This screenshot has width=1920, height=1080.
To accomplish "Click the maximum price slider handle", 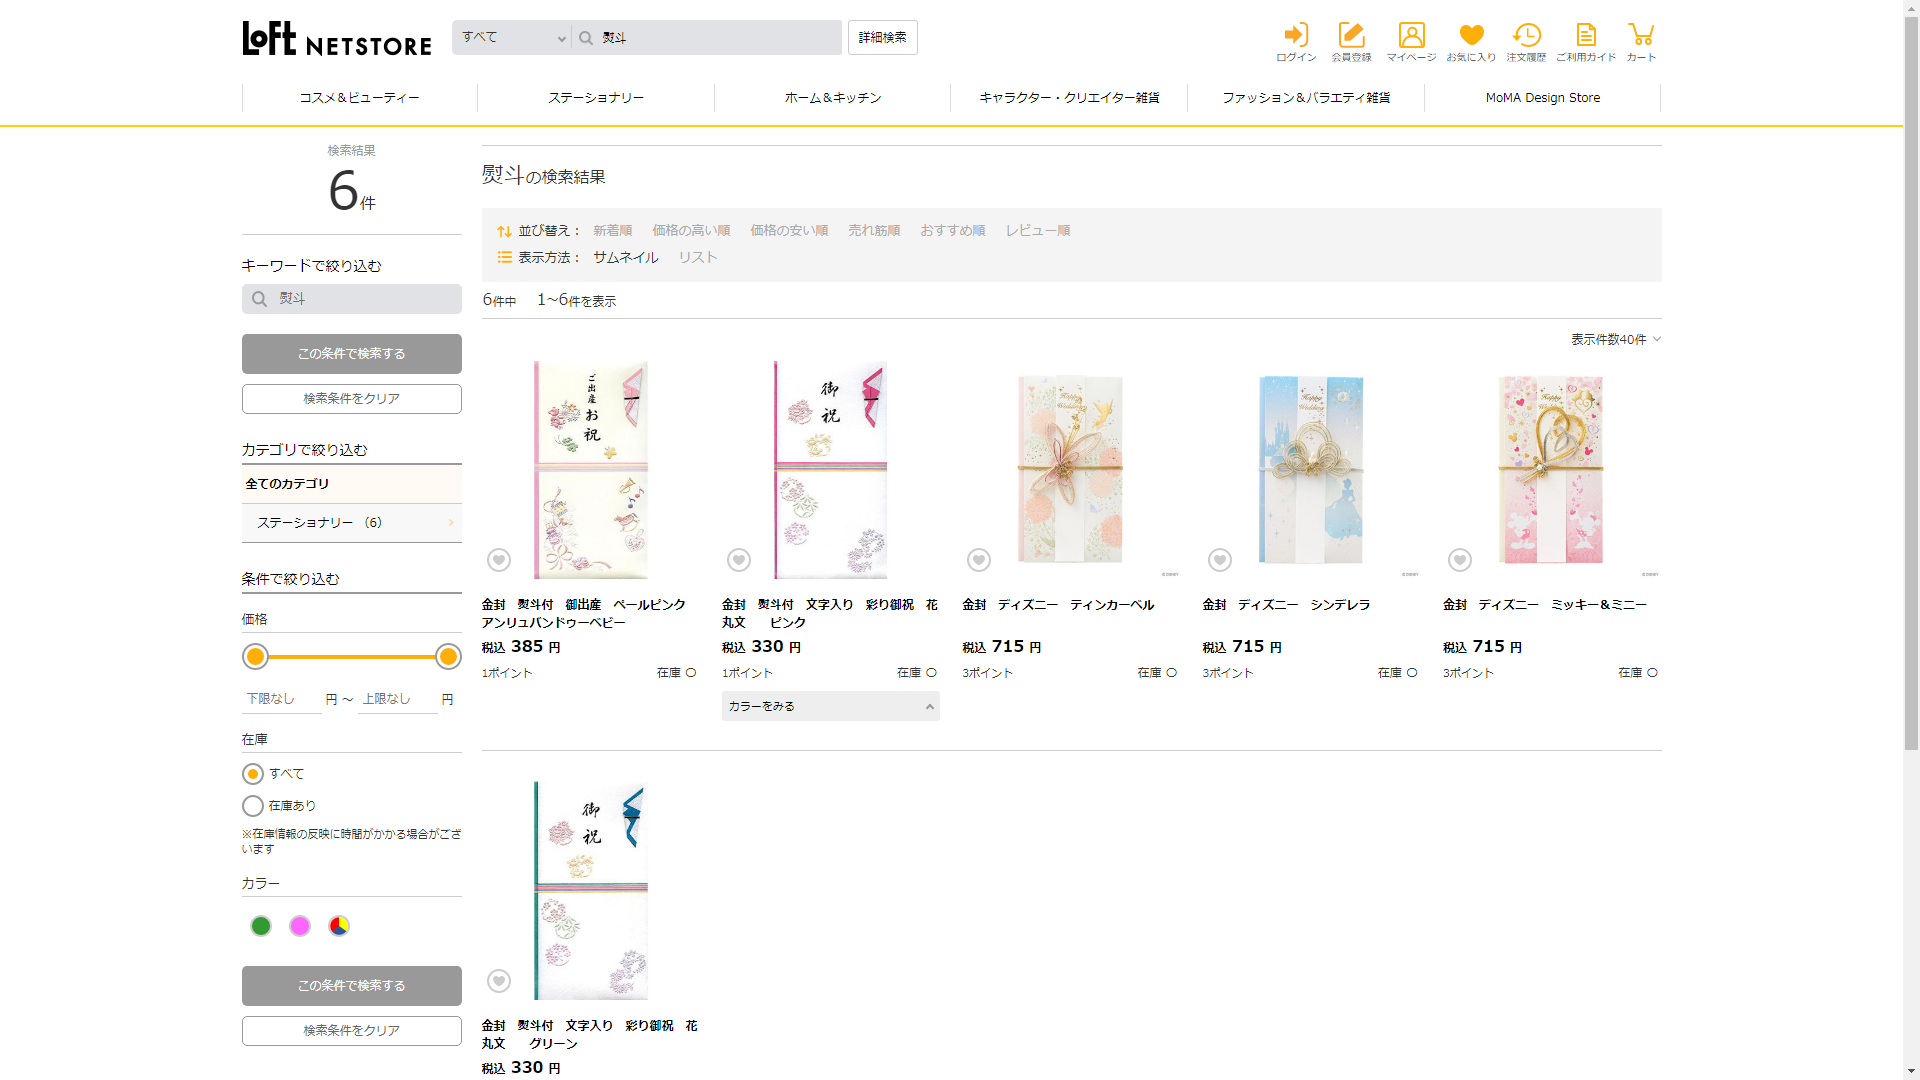I will pos(448,657).
